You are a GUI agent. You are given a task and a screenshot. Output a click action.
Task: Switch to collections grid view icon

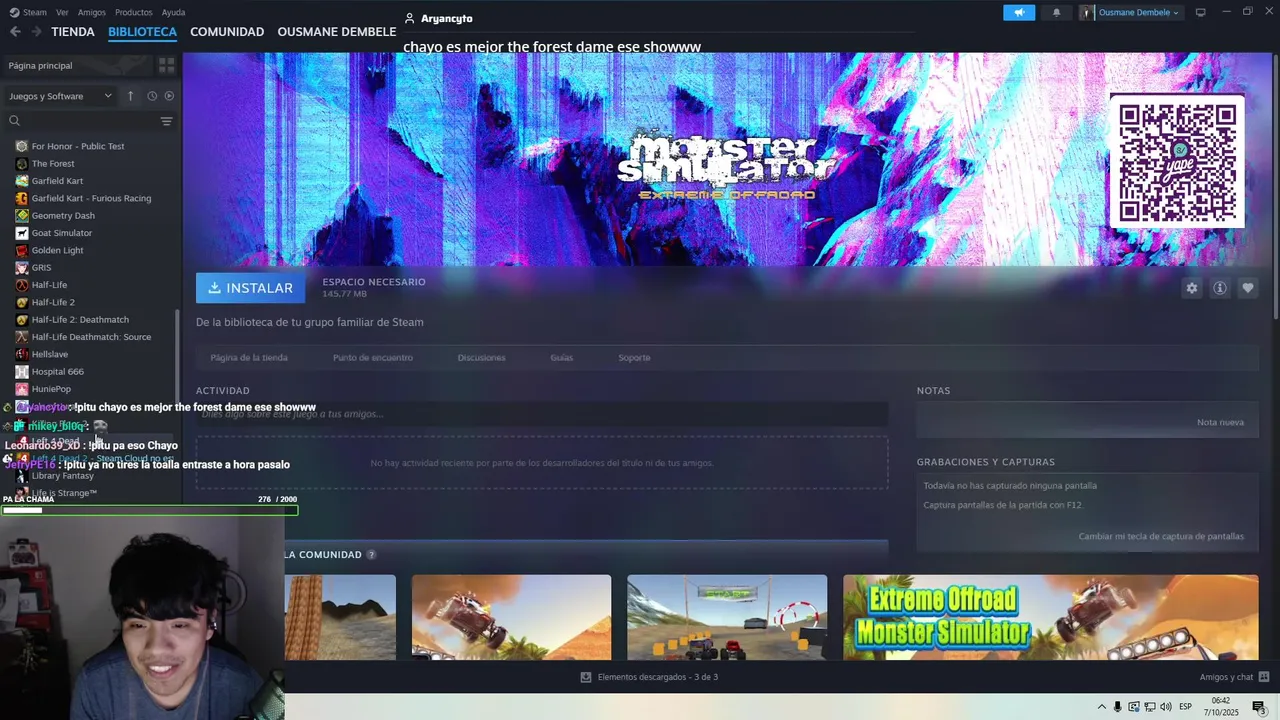[166, 65]
